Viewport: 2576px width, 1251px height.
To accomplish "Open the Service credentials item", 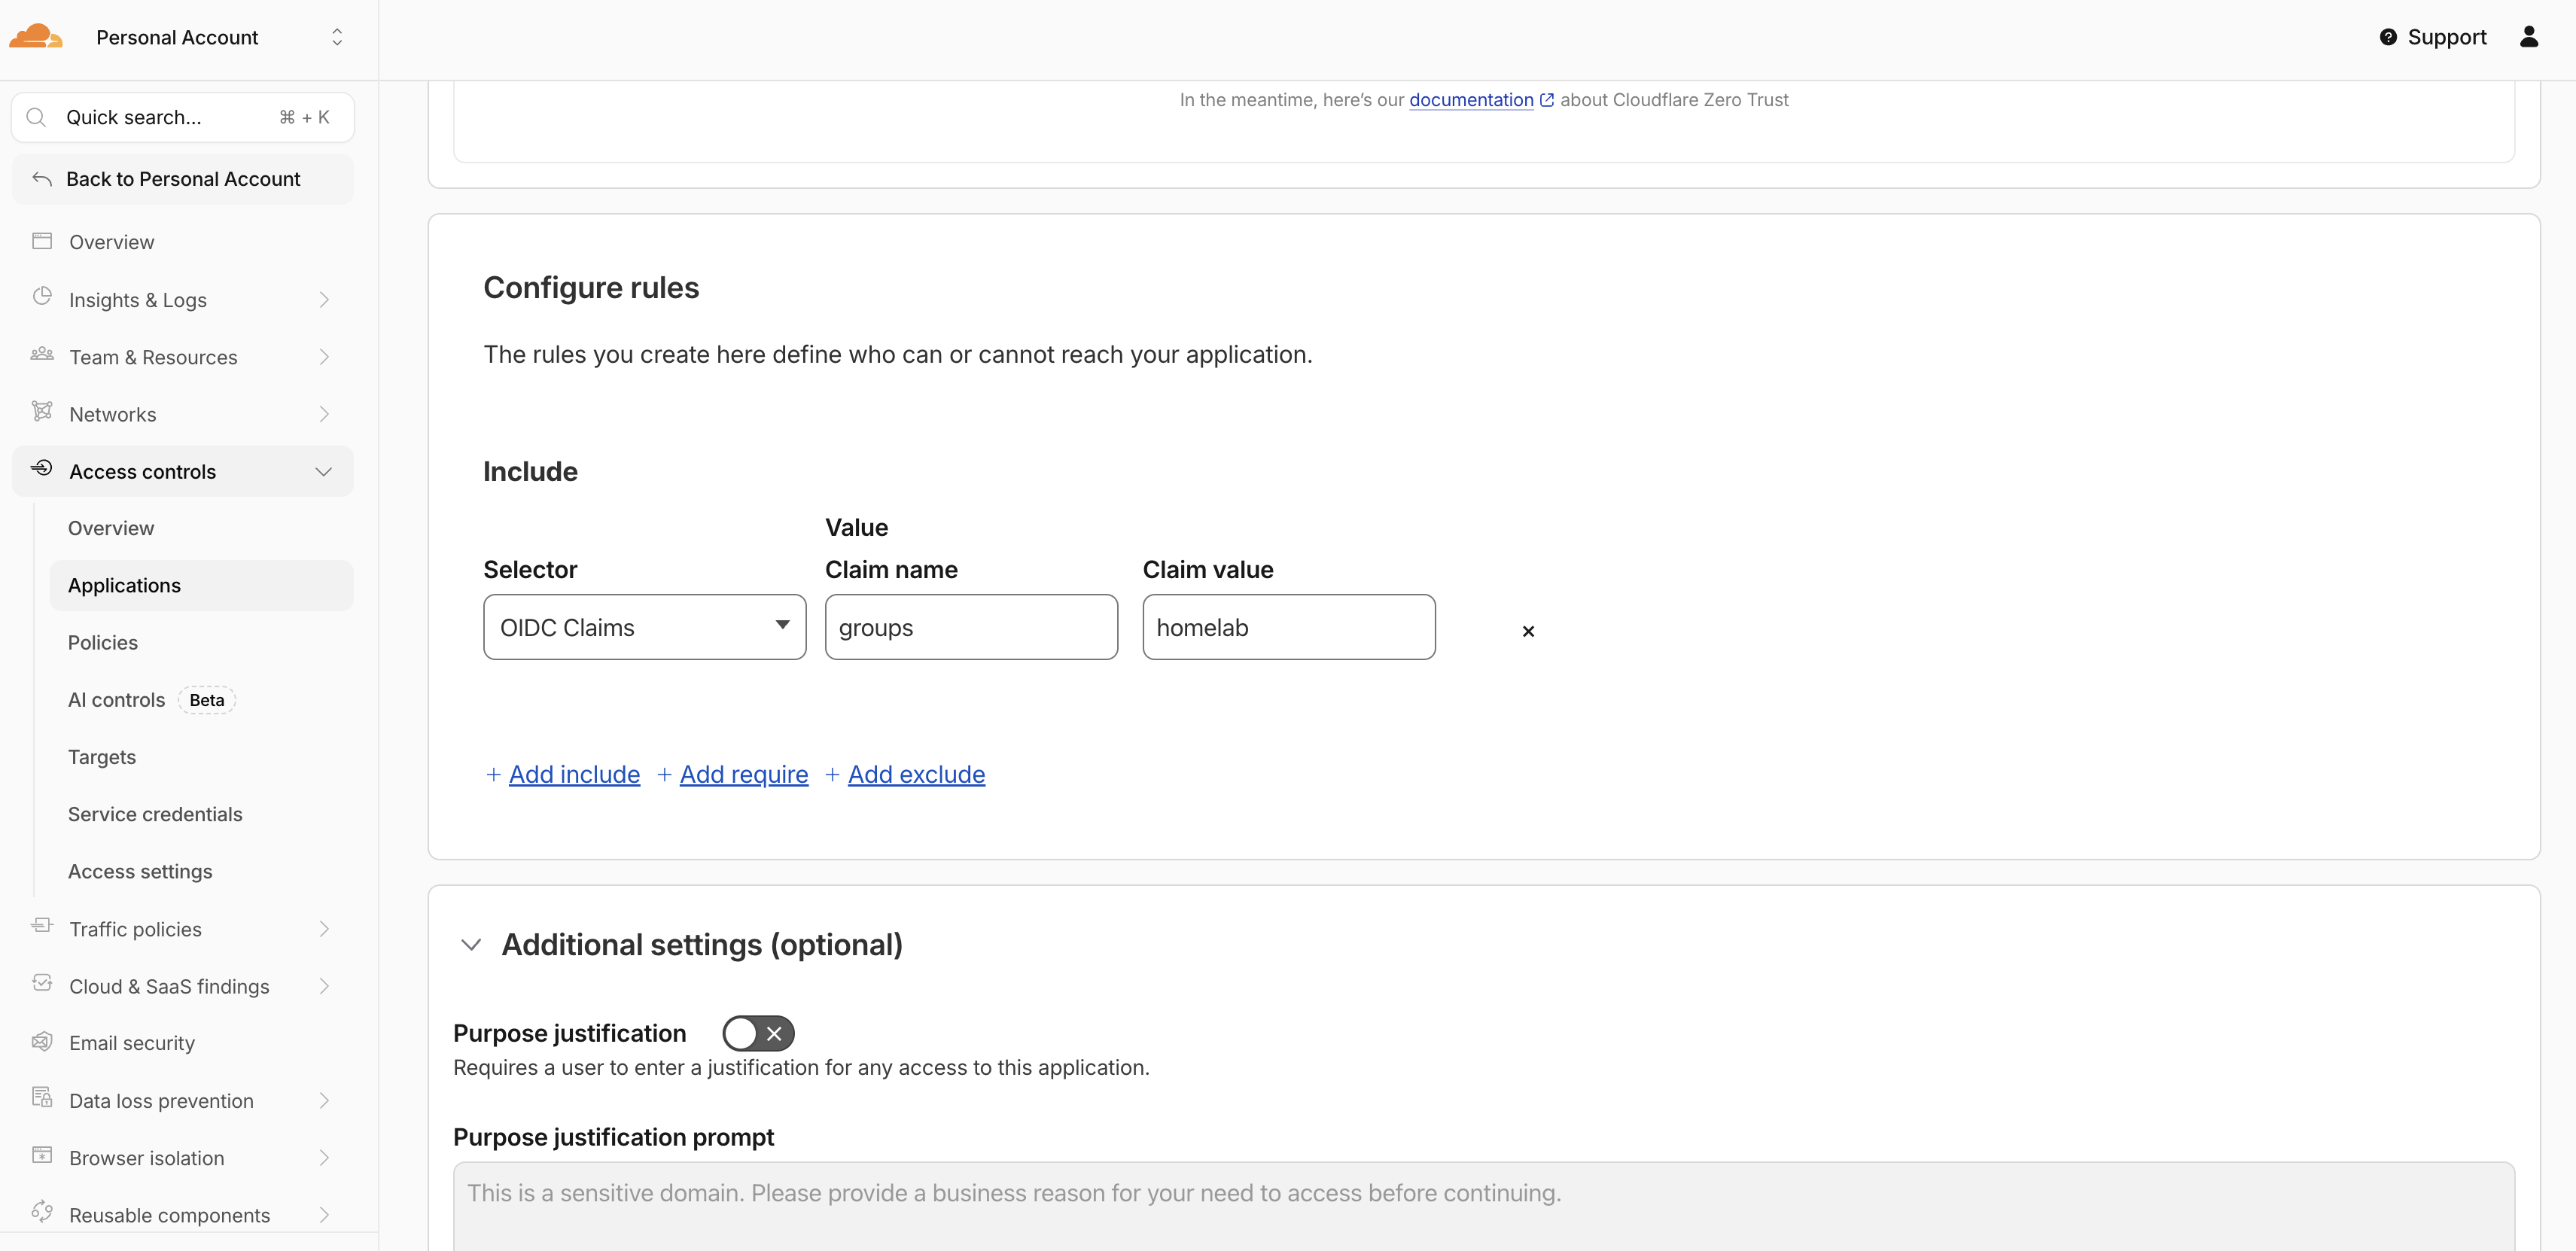I will tap(201, 814).
